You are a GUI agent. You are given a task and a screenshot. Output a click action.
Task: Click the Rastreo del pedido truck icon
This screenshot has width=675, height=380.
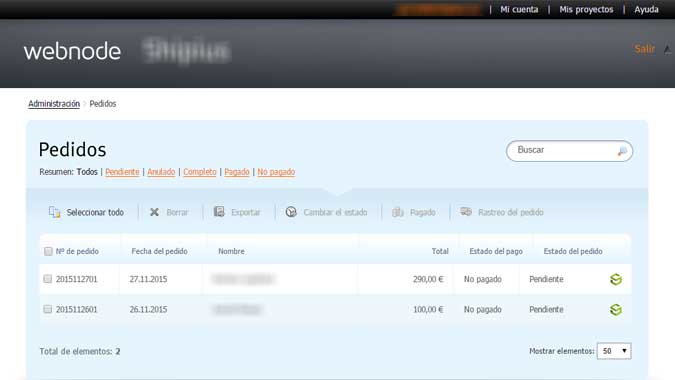(466, 212)
